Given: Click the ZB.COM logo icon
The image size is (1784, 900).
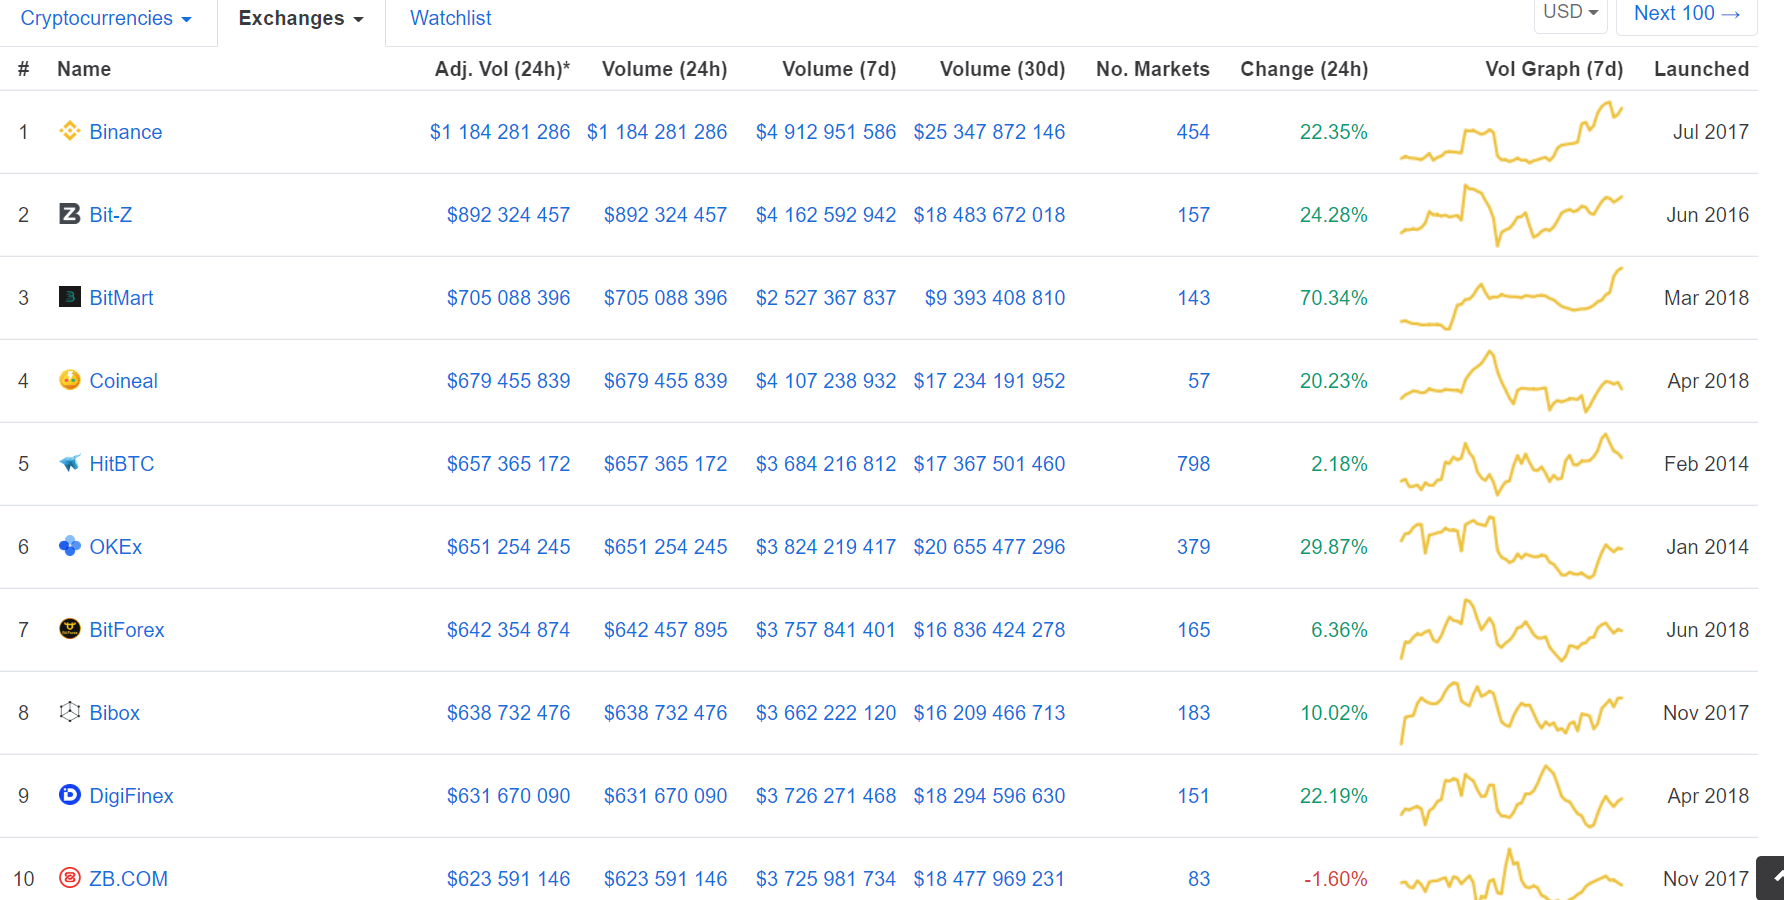Looking at the screenshot, I should [x=69, y=878].
